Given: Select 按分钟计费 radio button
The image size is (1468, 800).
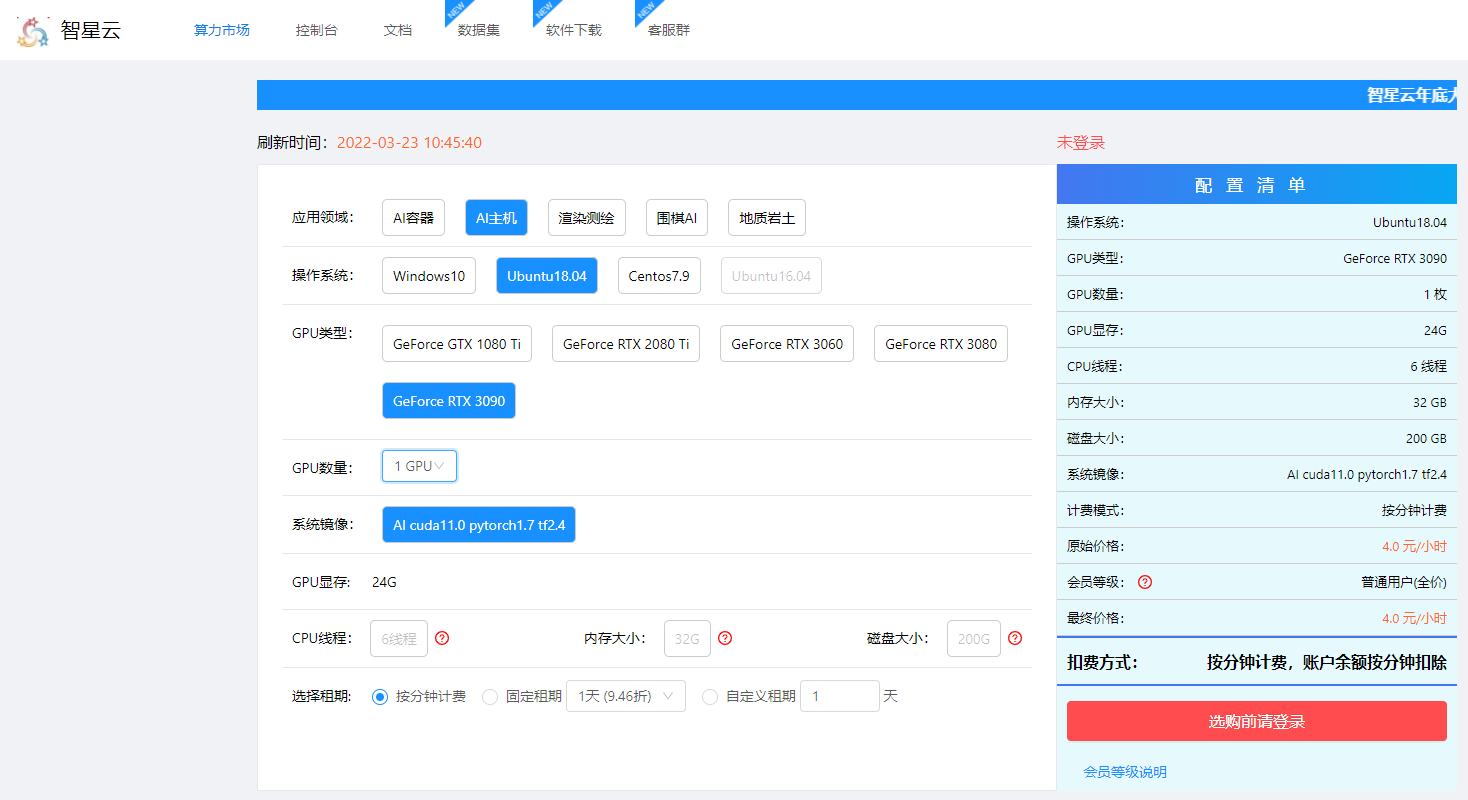Looking at the screenshot, I should (x=380, y=697).
